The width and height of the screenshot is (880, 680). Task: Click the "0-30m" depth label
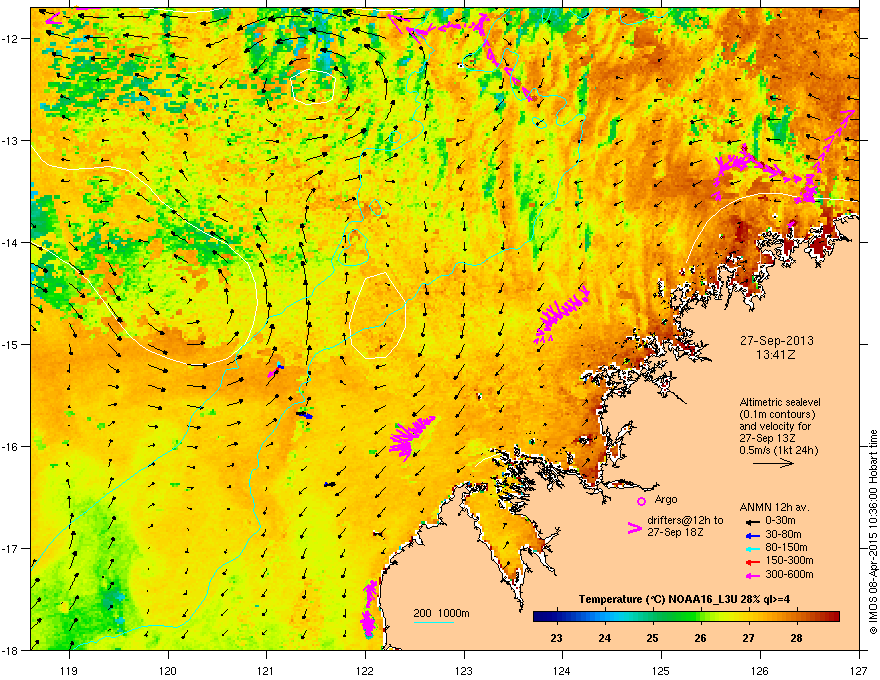tap(780, 521)
